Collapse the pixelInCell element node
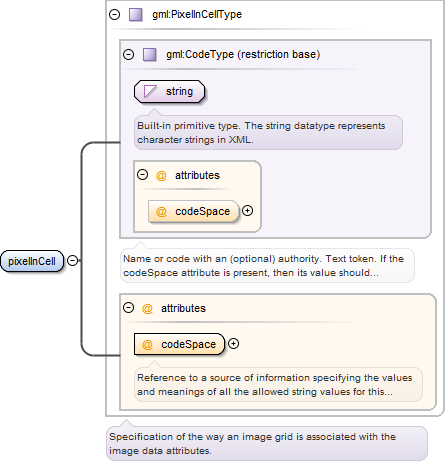 click(x=72, y=260)
